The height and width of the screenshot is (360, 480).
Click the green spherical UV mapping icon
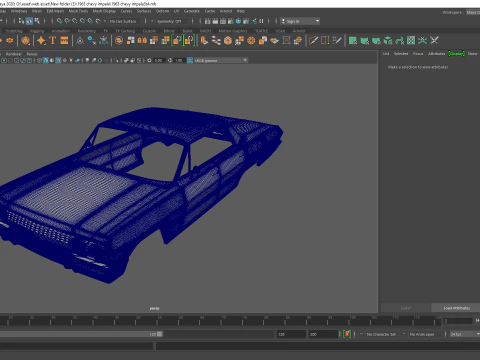(x=376, y=40)
